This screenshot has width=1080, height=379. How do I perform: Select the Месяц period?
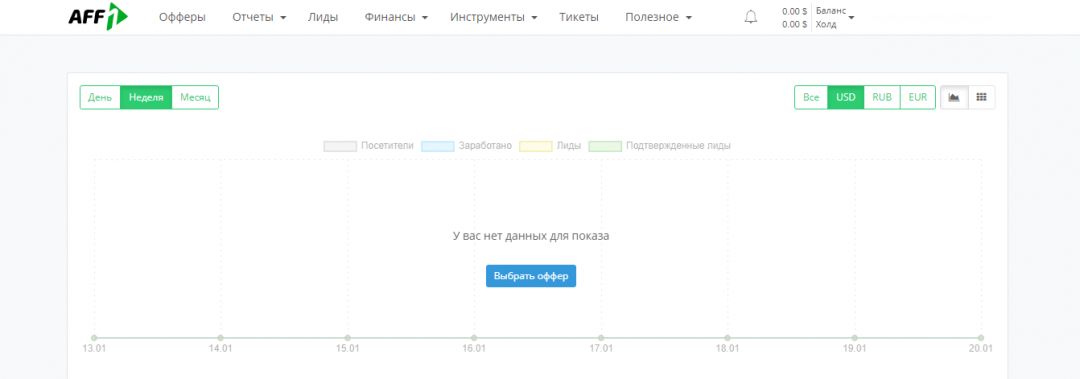tap(195, 97)
